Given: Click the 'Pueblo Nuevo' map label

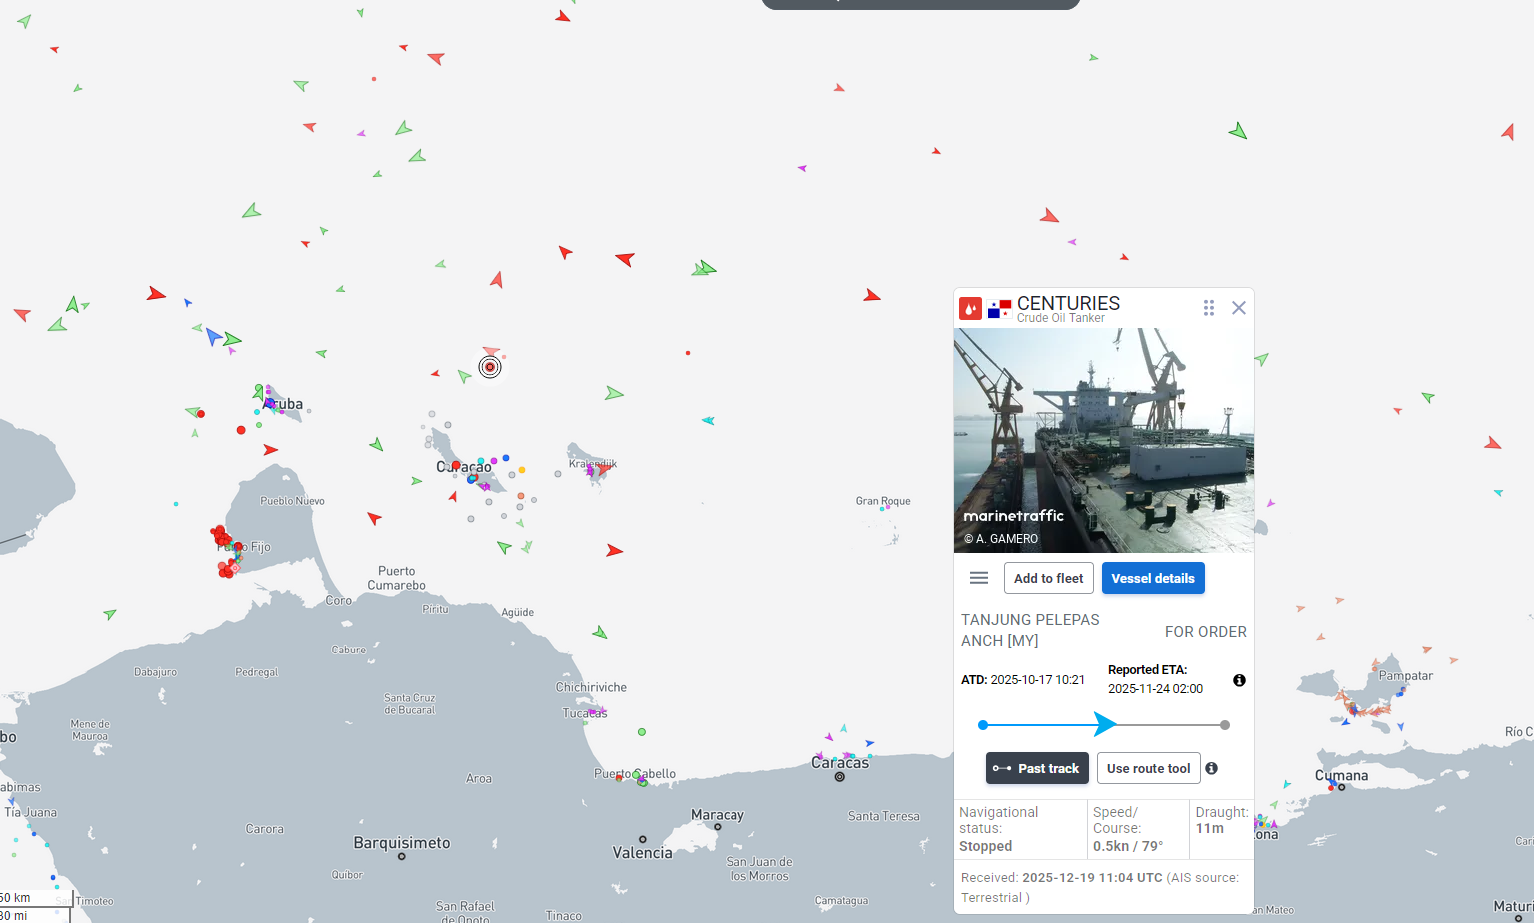Looking at the screenshot, I should click(292, 501).
